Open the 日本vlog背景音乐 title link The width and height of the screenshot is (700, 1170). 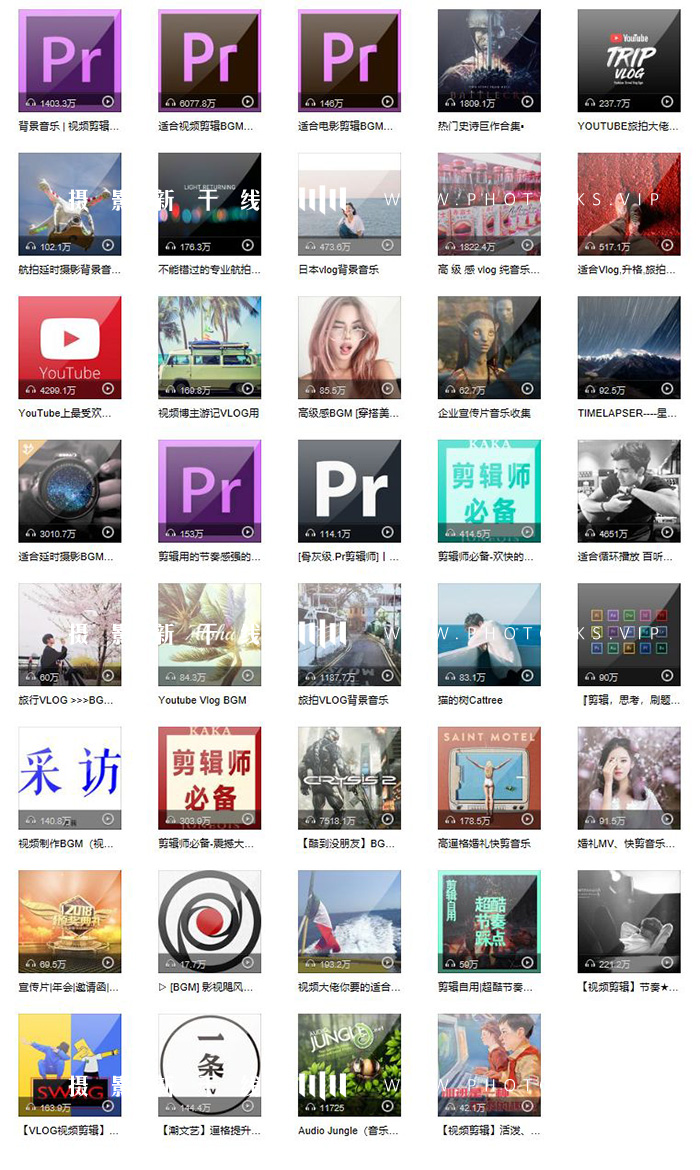tap(338, 269)
